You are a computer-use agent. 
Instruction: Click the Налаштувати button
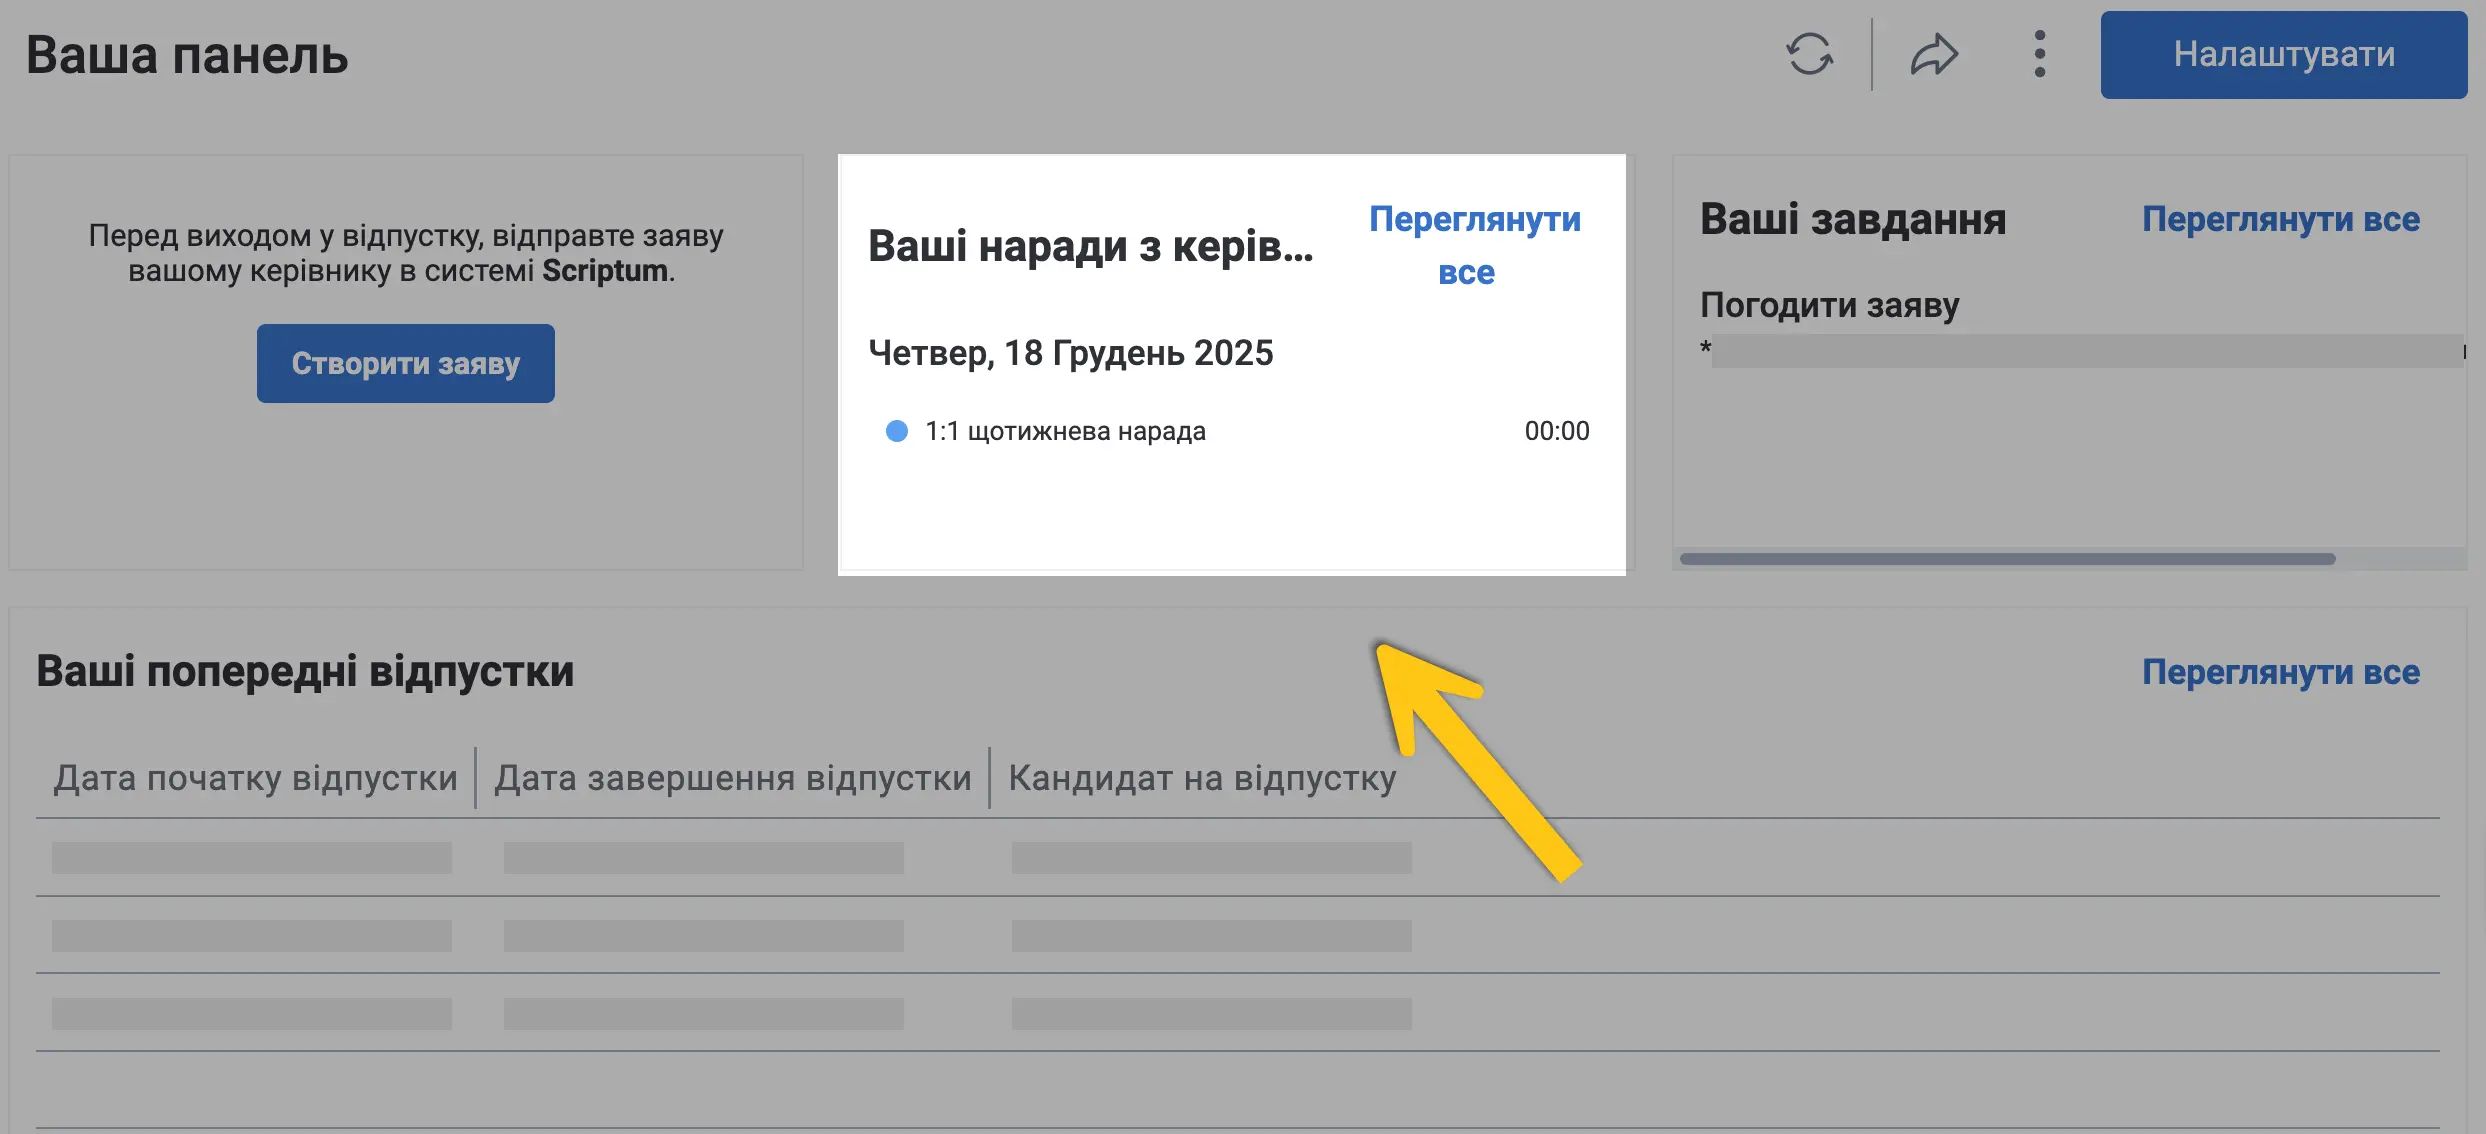coord(2284,55)
